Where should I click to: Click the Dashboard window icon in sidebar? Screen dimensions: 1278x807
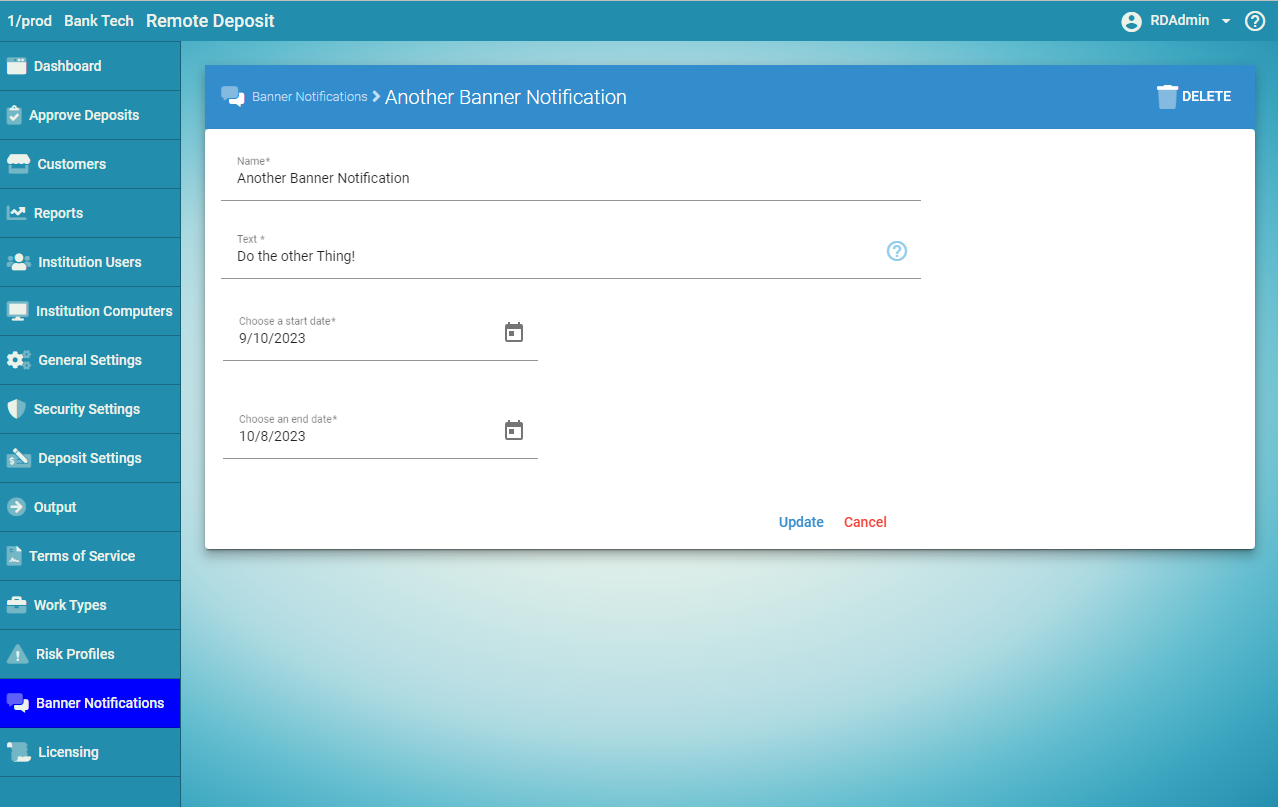coord(16,66)
